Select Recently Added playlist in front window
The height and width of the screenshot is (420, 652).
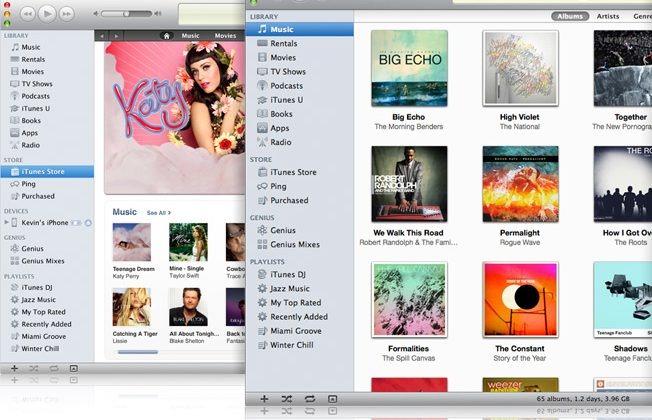click(299, 317)
